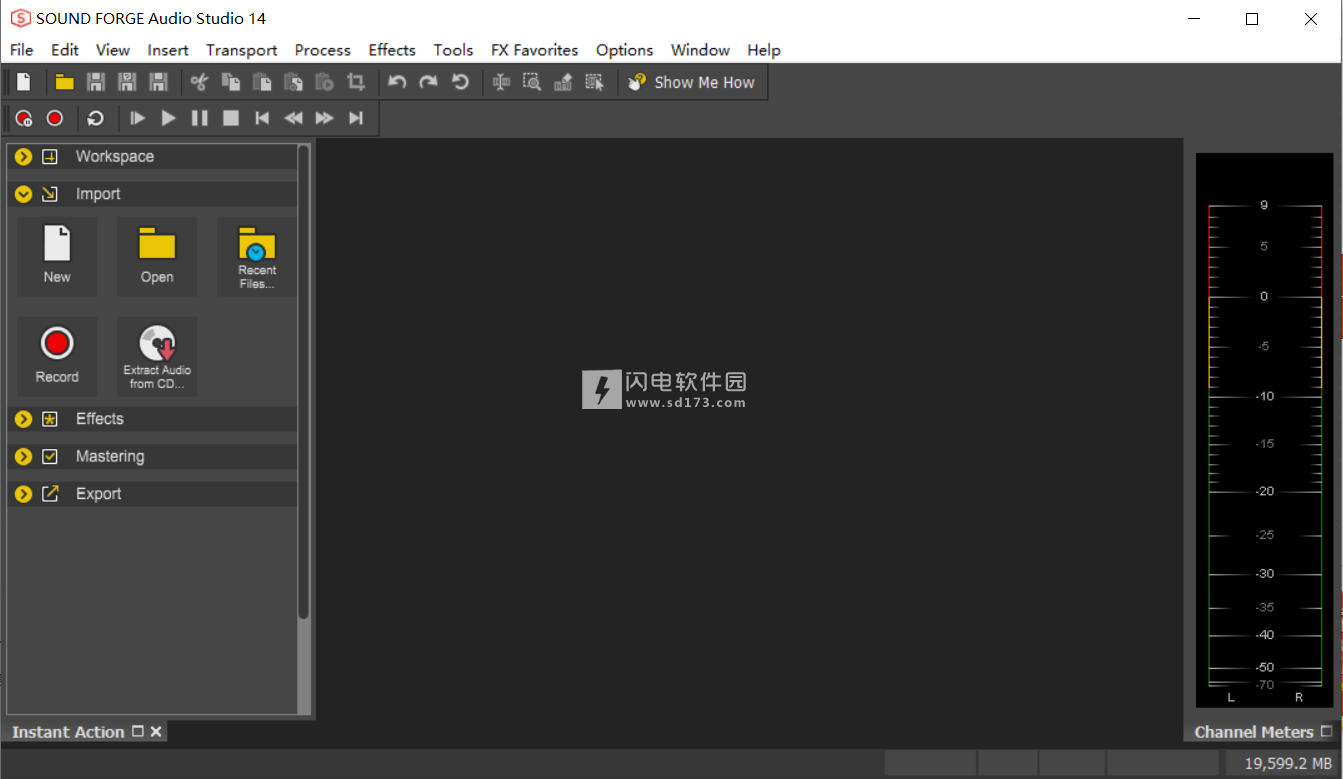Click the Redo arrow icon
Image resolution: width=1343 pixels, height=779 pixels.
coord(428,82)
